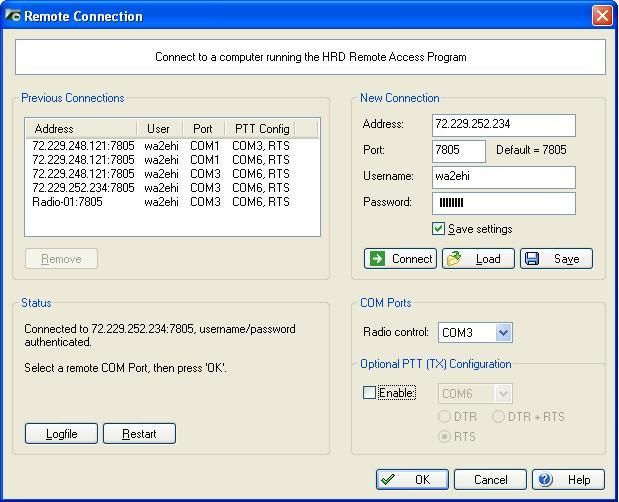Select the 72.229.252.234:7805 connection row

(83, 188)
